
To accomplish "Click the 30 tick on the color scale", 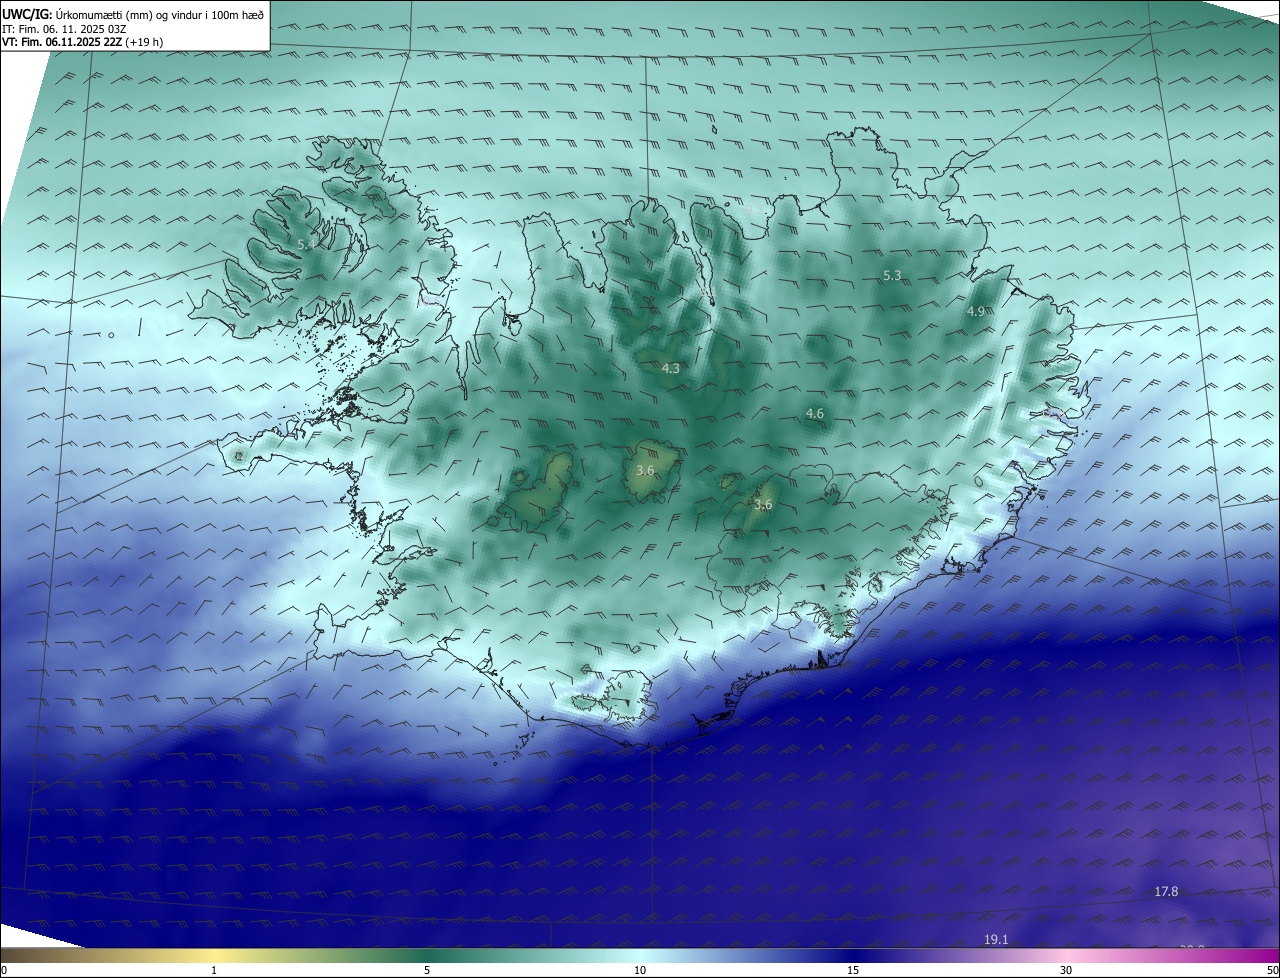I will pyautogui.click(x=1066, y=970).
